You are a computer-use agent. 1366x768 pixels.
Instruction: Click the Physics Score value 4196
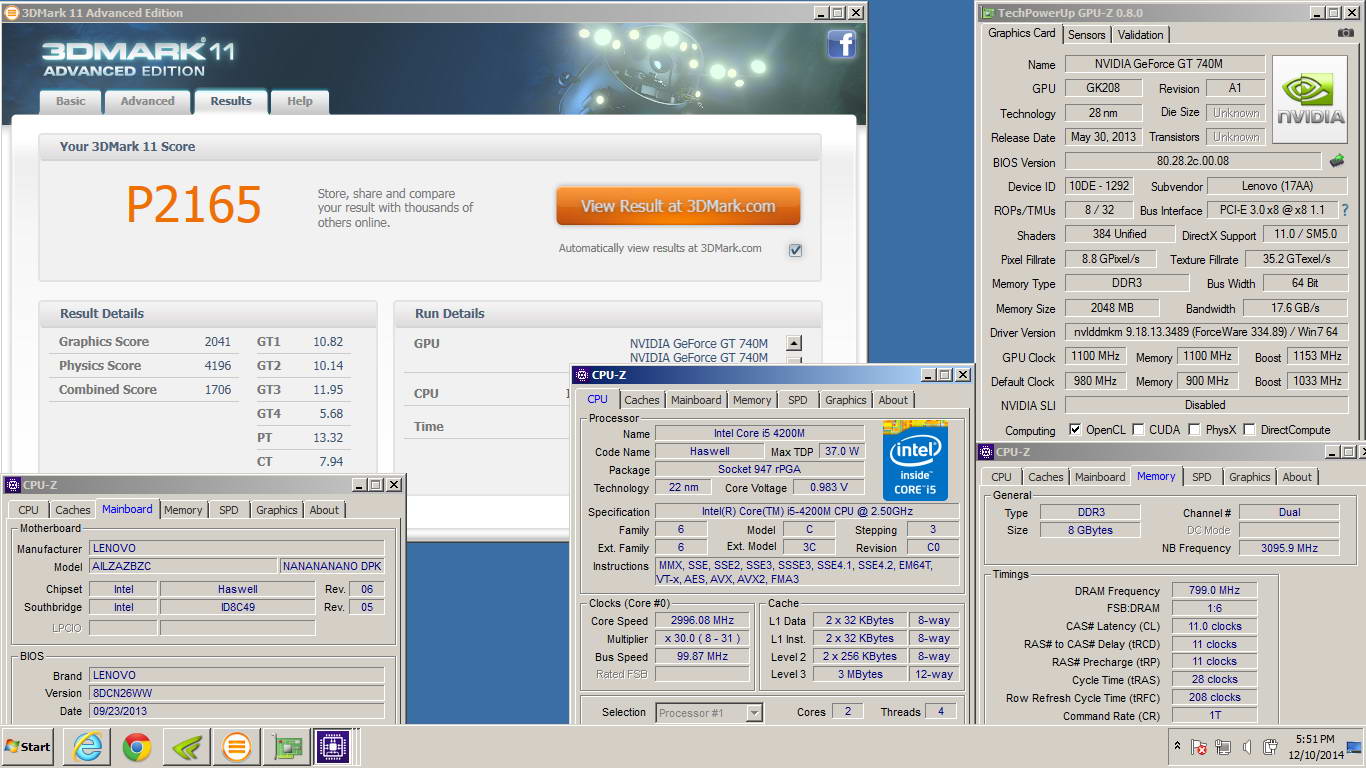point(218,366)
